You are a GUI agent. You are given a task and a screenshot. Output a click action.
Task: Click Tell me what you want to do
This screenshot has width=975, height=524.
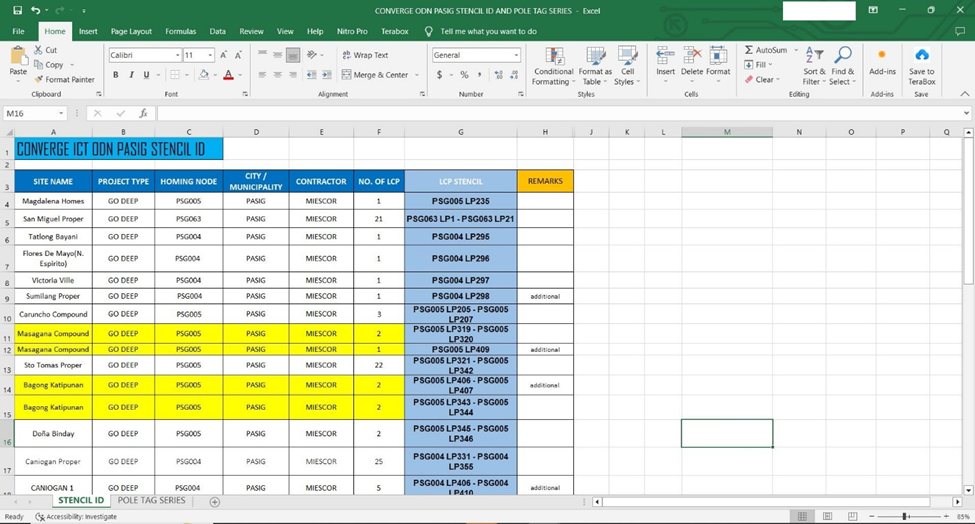(488, 31)
